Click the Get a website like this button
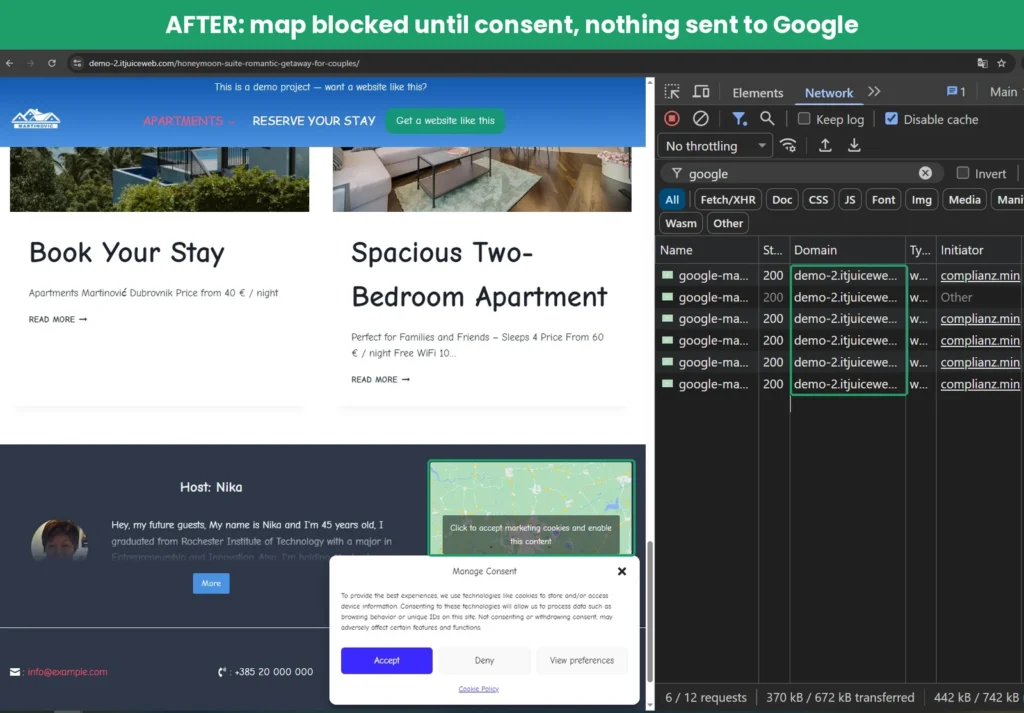This screenshot has height=713, width=1024. click(445, 121)
